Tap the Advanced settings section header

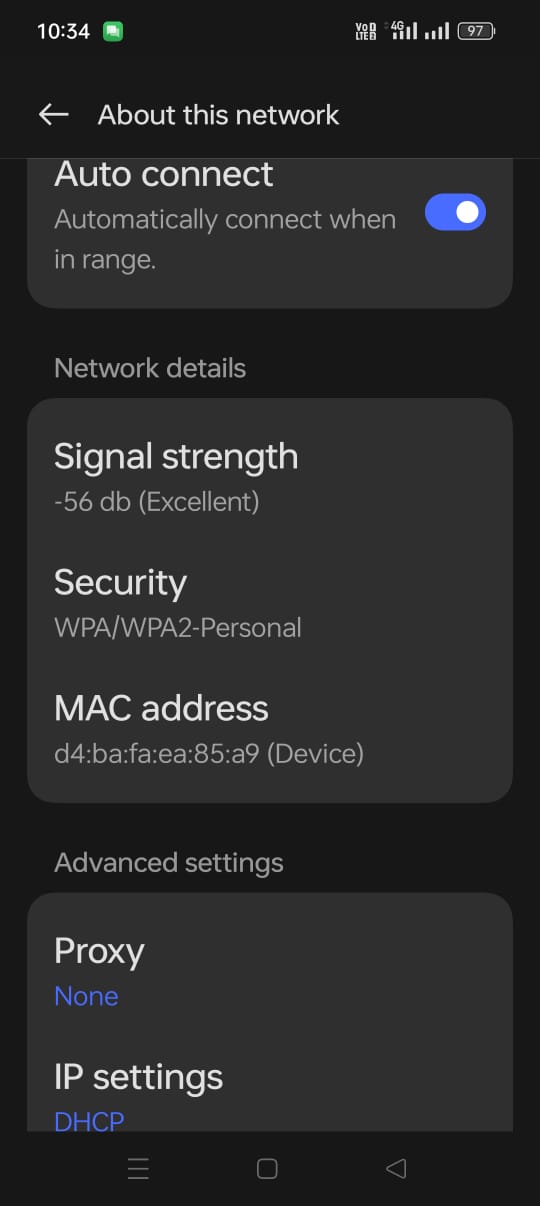169,862
